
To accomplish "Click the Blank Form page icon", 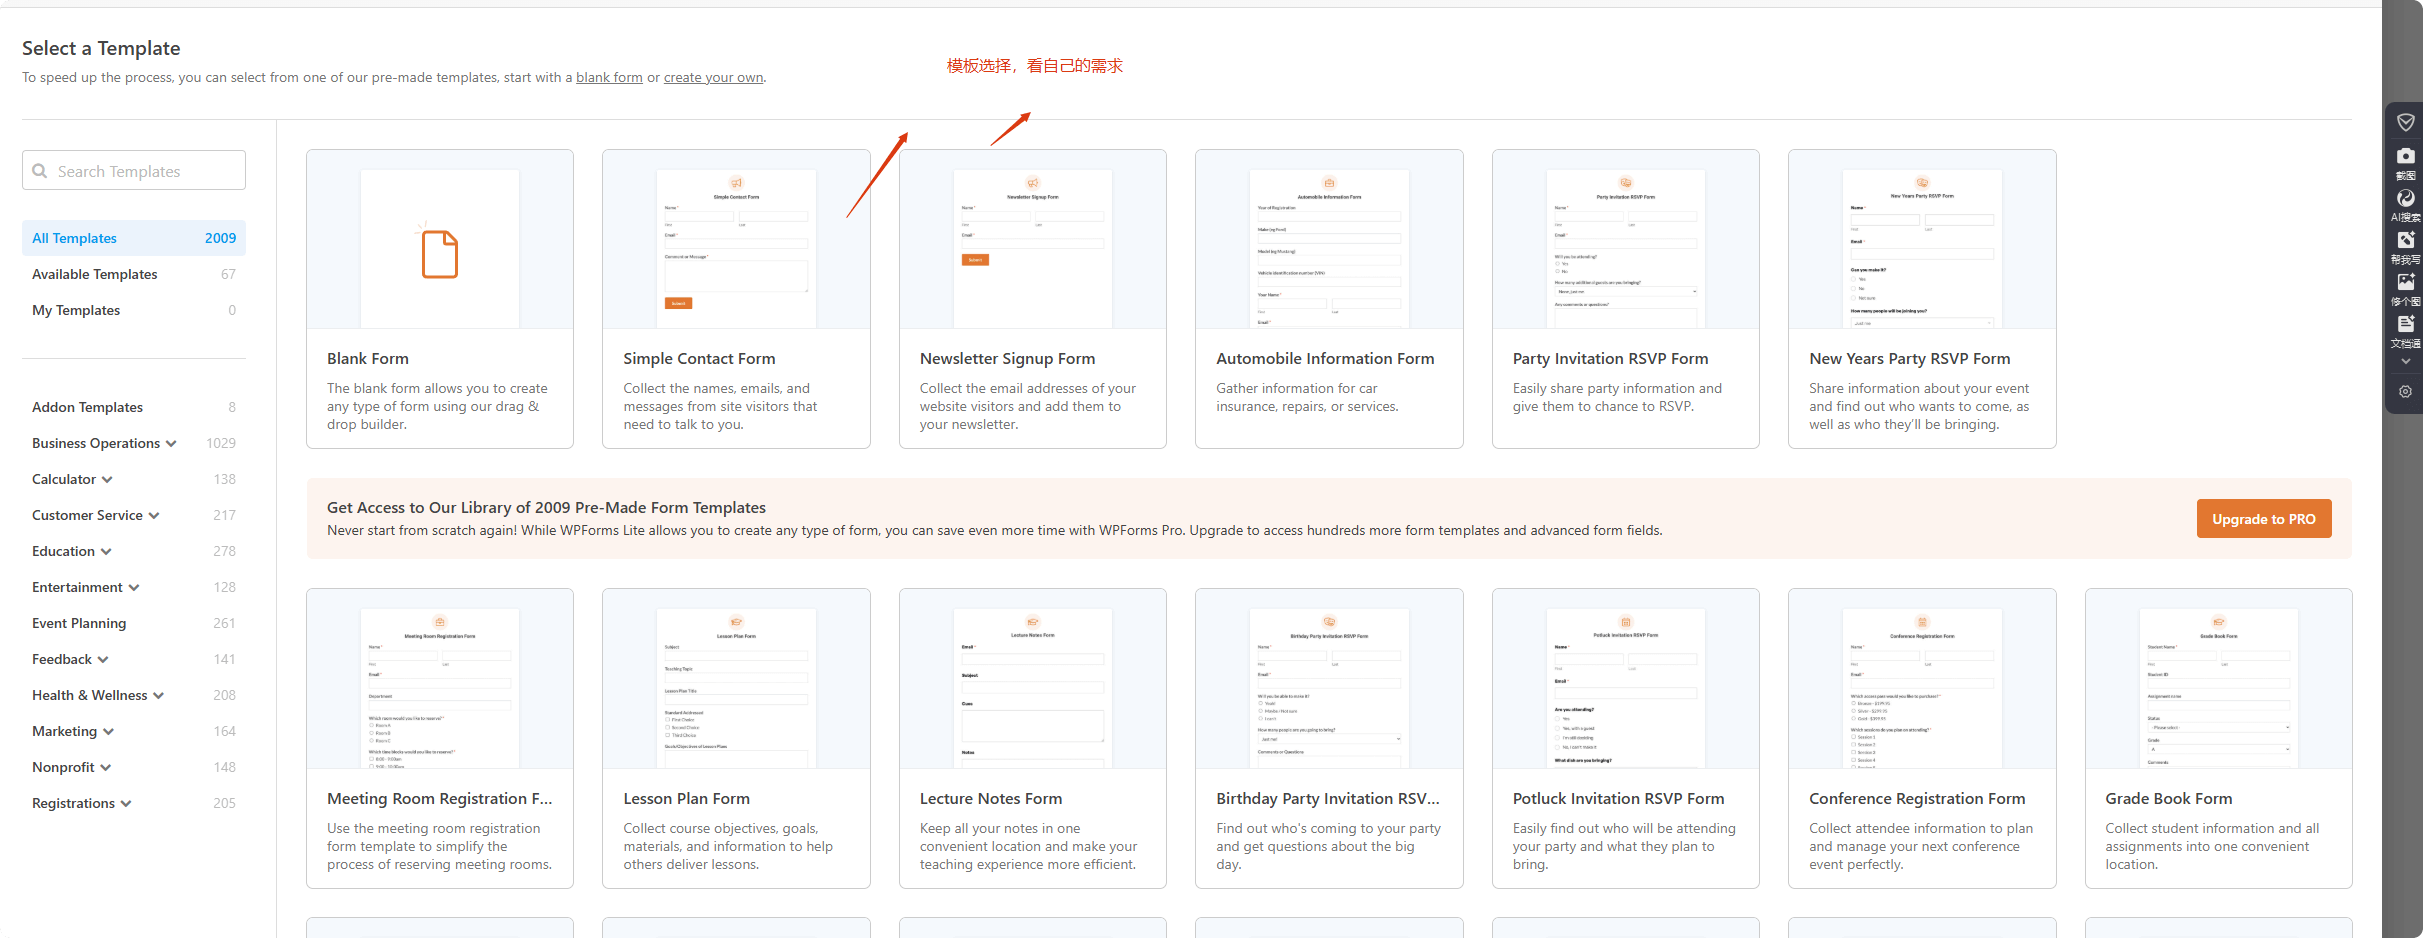I will tap(439, 254).
